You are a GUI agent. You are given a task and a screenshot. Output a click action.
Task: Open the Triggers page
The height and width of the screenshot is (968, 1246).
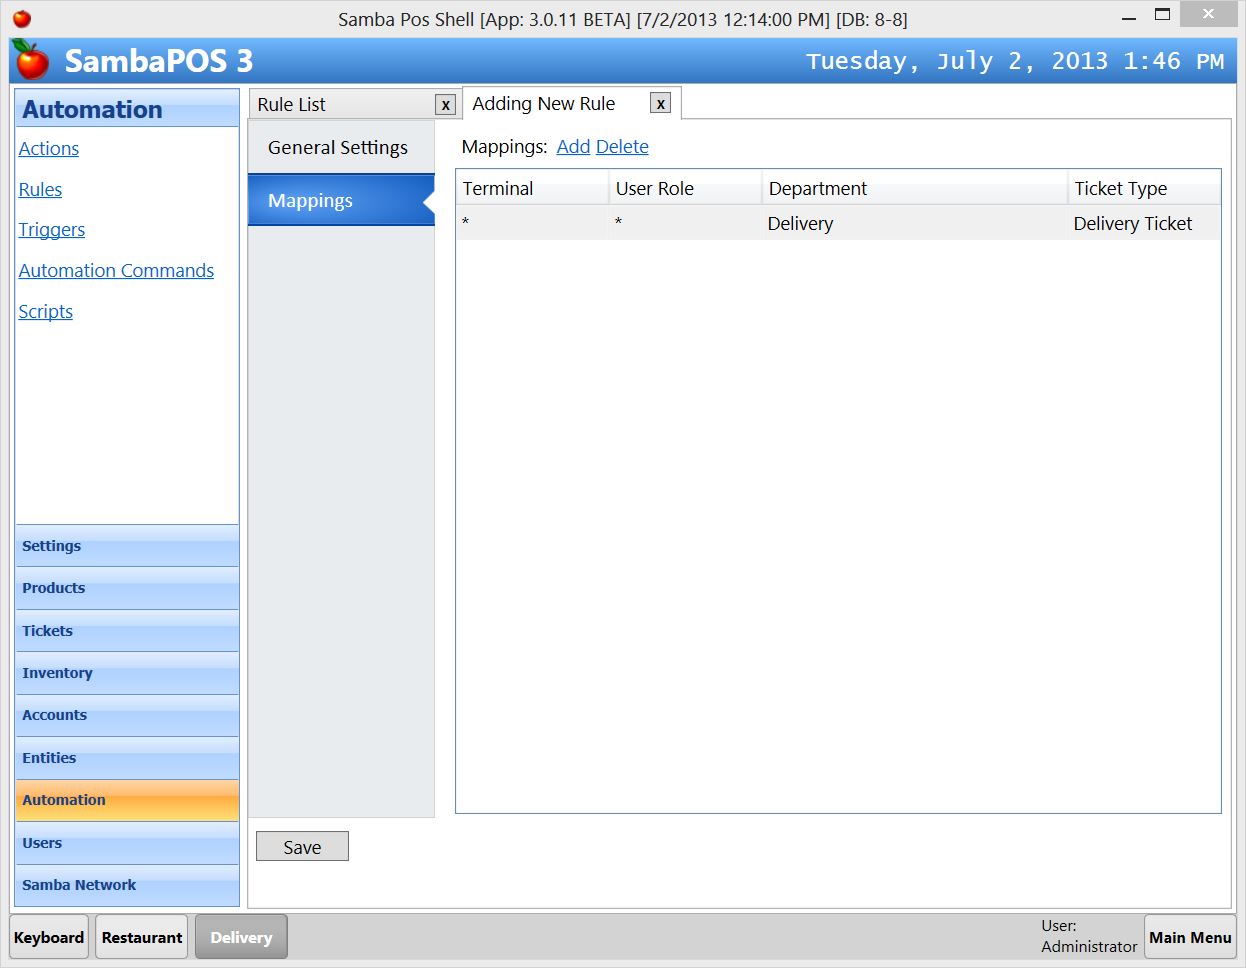pyautogui.click(x=51, y=229)
